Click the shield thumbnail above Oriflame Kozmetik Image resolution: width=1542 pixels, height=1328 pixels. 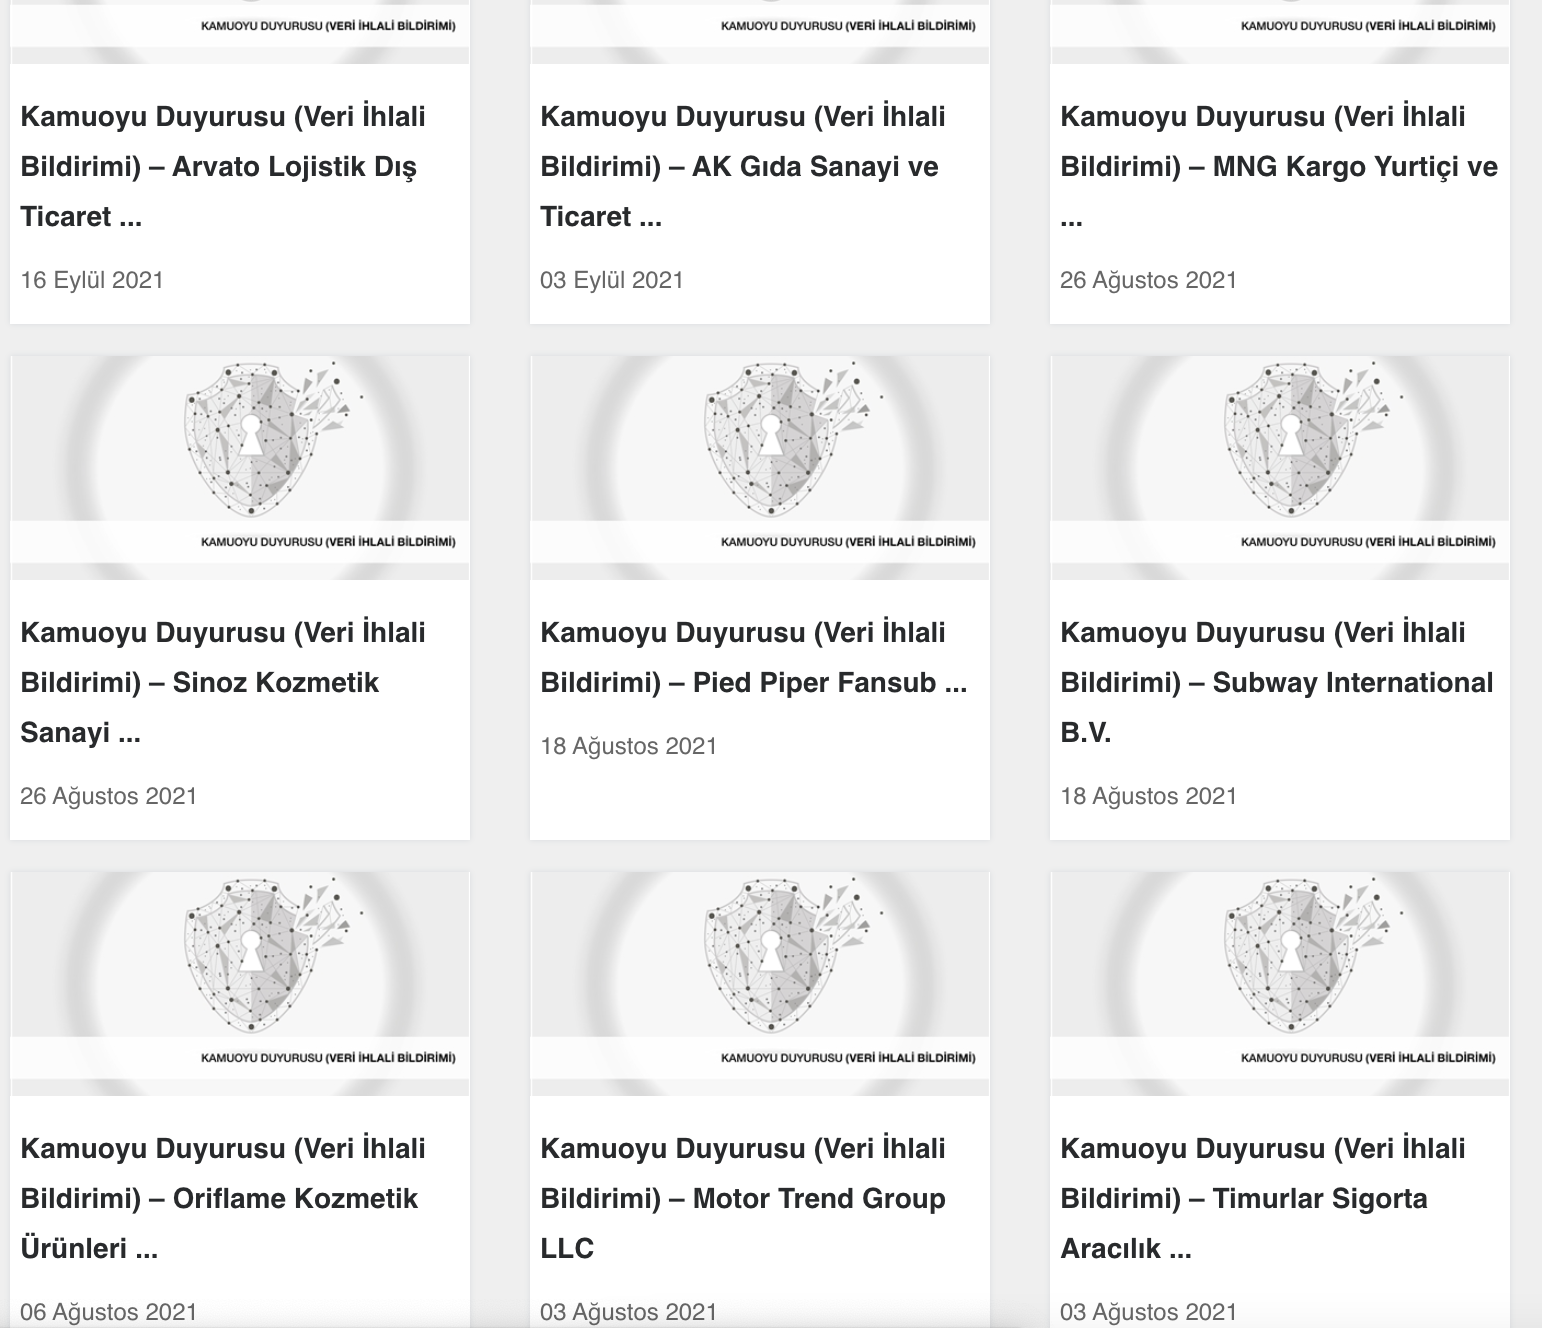click(x=240, y=983)
